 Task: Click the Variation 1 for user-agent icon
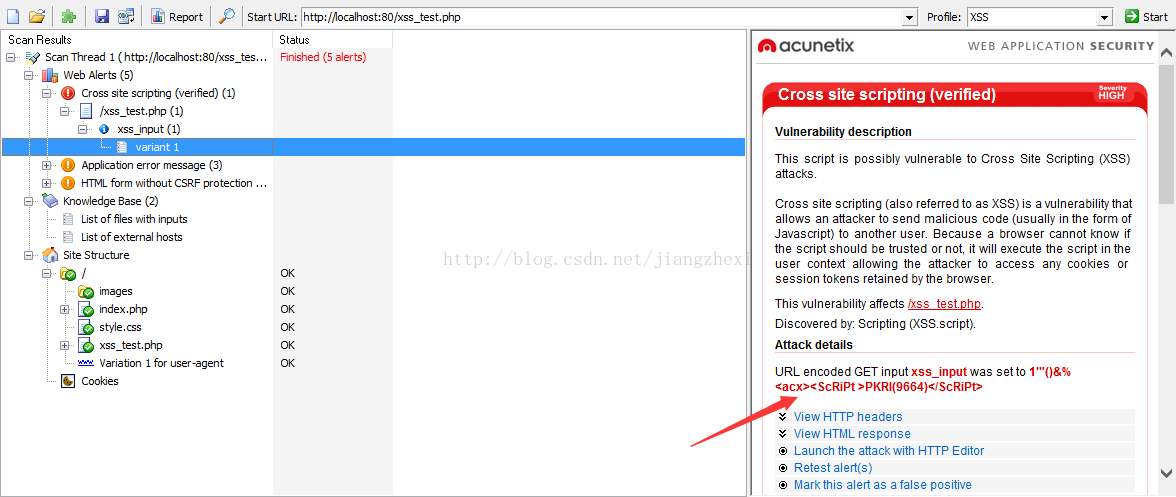[x=86, y=363]
